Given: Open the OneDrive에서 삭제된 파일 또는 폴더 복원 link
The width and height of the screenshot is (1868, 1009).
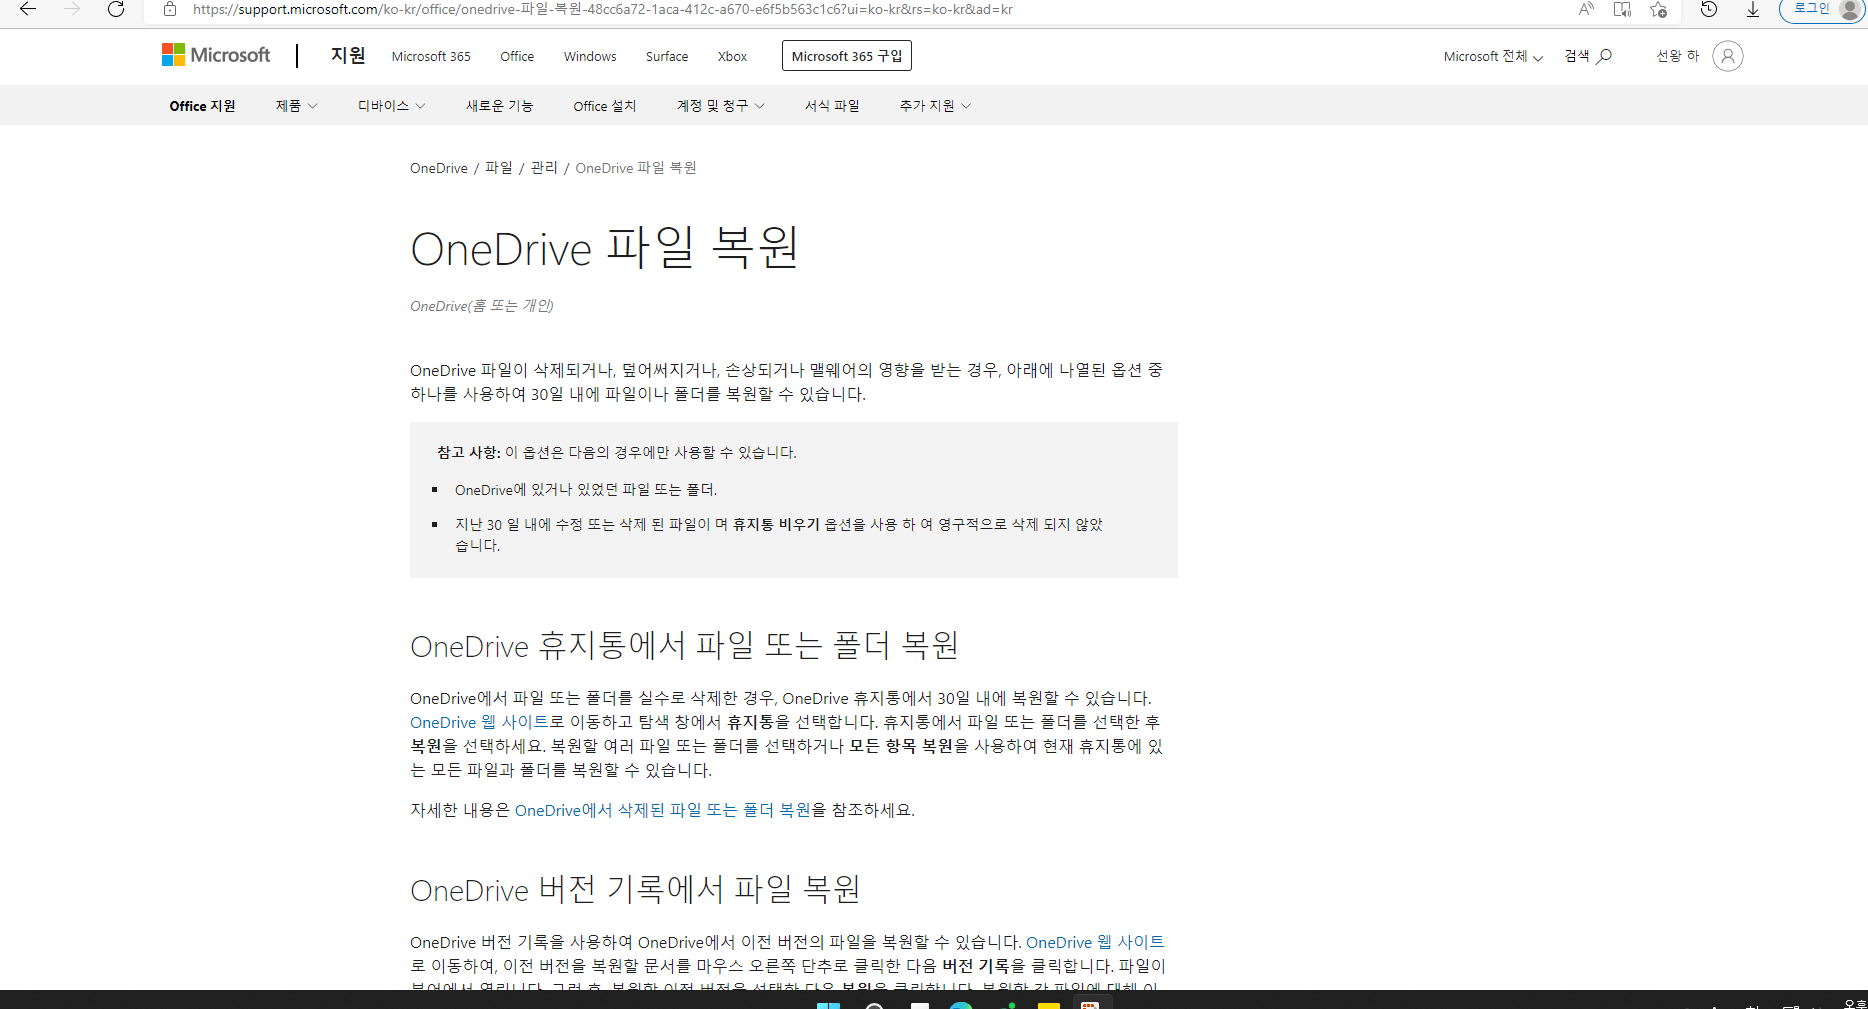Looking at the screenshot, I should click(x=663, y=810).
